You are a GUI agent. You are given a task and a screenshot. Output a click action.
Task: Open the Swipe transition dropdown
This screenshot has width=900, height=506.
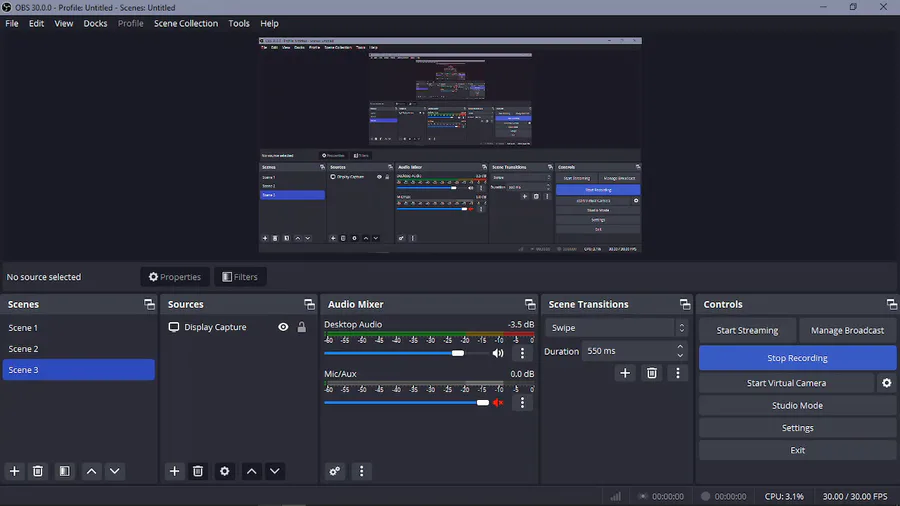616,328
